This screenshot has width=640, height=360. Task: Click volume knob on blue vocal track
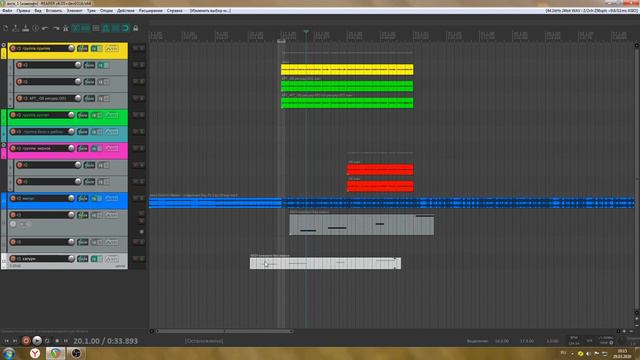tap(71, 198)
